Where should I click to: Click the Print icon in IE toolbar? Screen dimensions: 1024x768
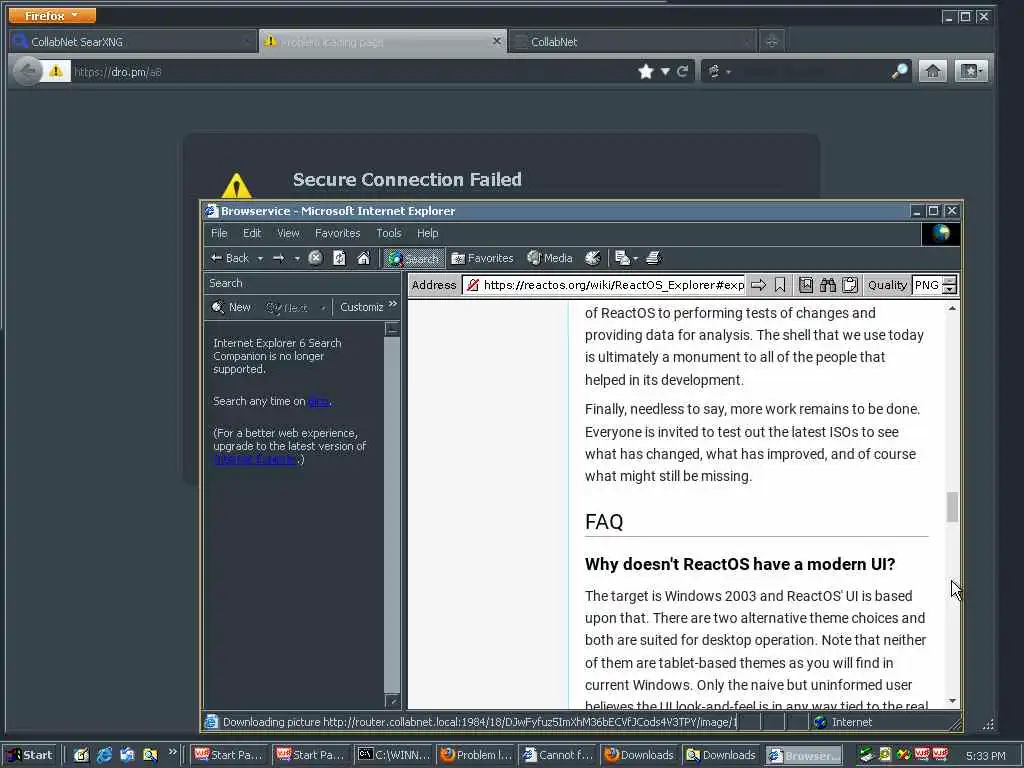[654, 258]
